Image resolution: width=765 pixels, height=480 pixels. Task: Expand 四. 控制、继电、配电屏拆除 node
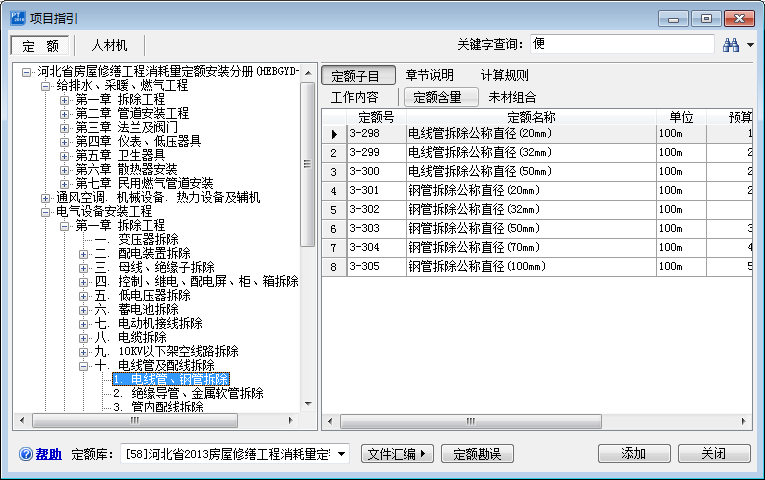pos(83,282)
